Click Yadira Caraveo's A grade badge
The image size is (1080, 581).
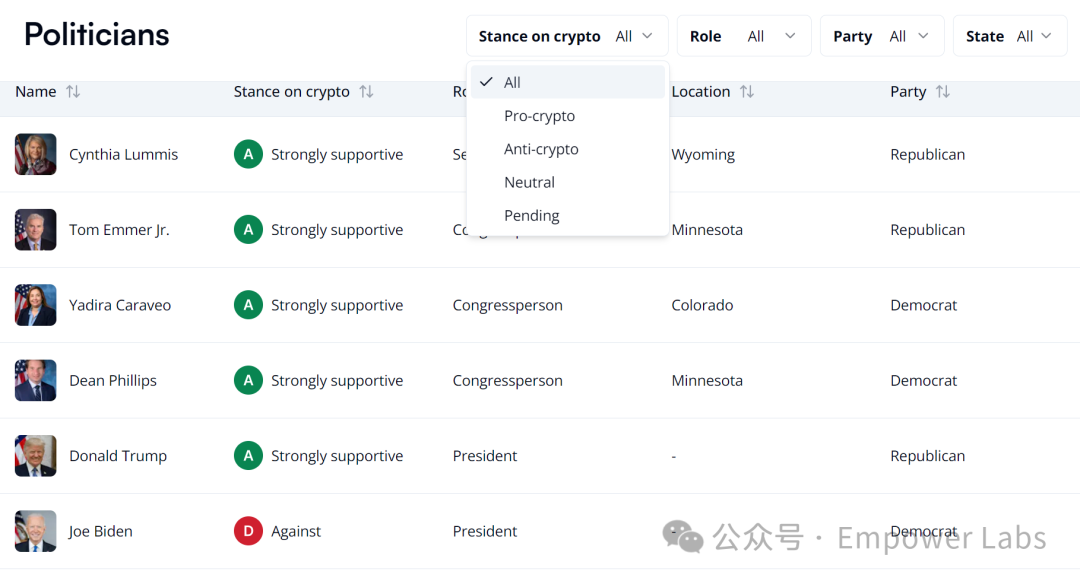tap(248, 305)
